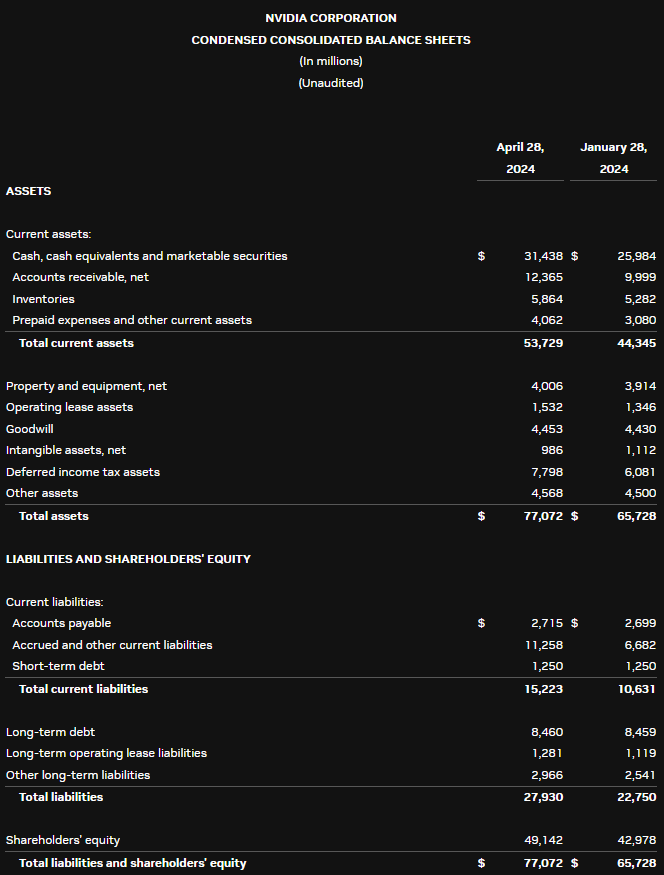Screen dimensions: 664x875
Task: Click the Current assets: label
Action: coord(49,234)
